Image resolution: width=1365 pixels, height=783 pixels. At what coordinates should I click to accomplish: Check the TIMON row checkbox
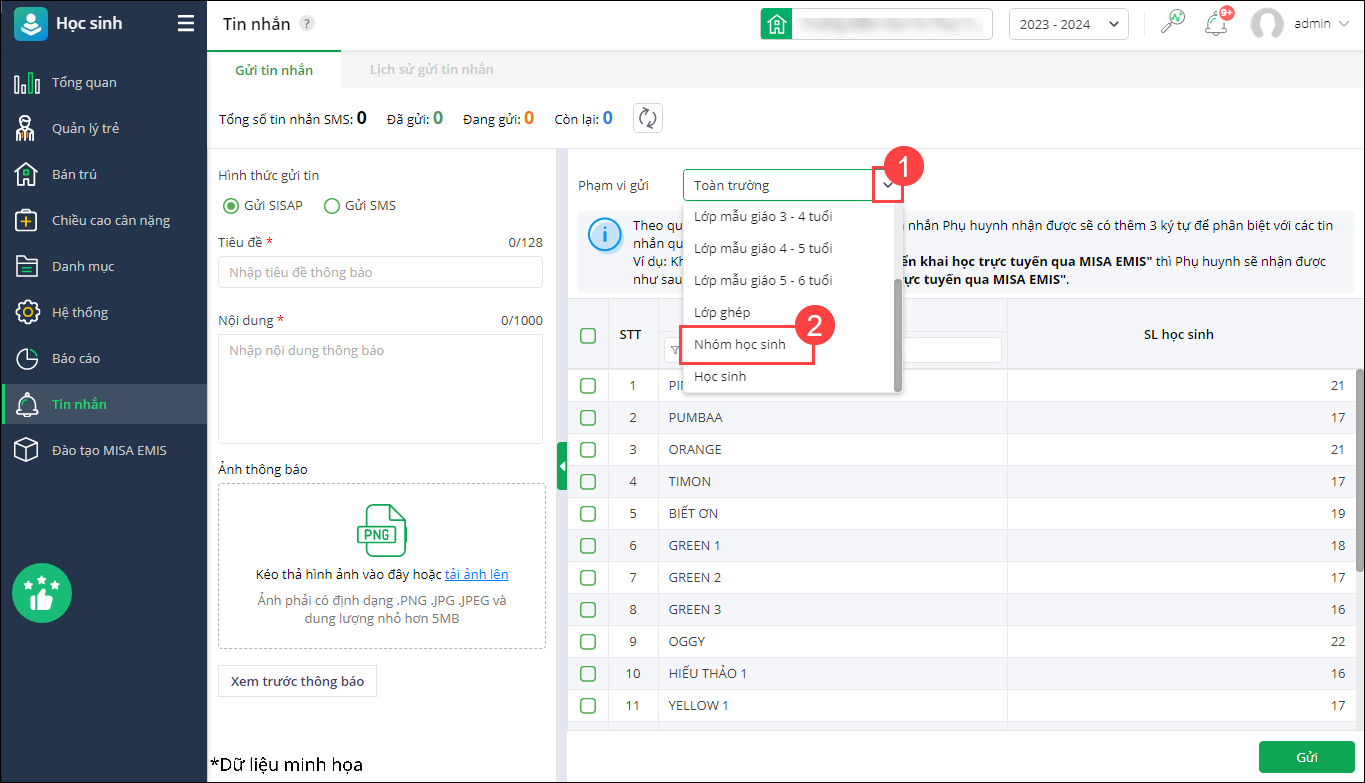(x=588, y=481)
